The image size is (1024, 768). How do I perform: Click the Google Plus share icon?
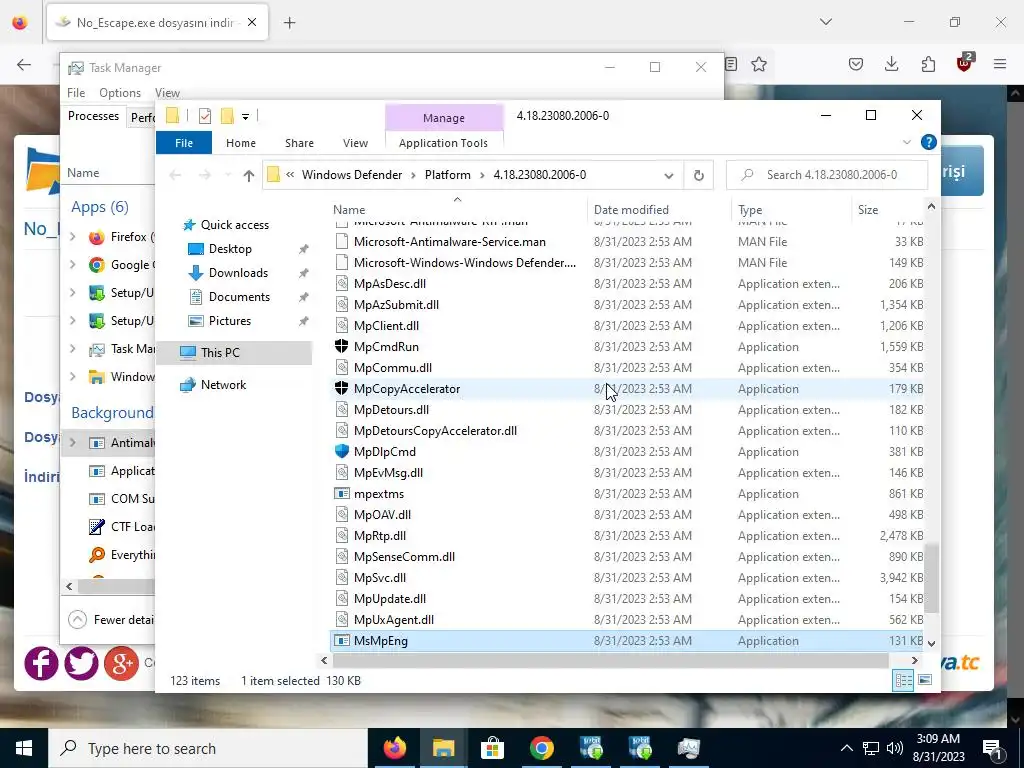[121, 663]
